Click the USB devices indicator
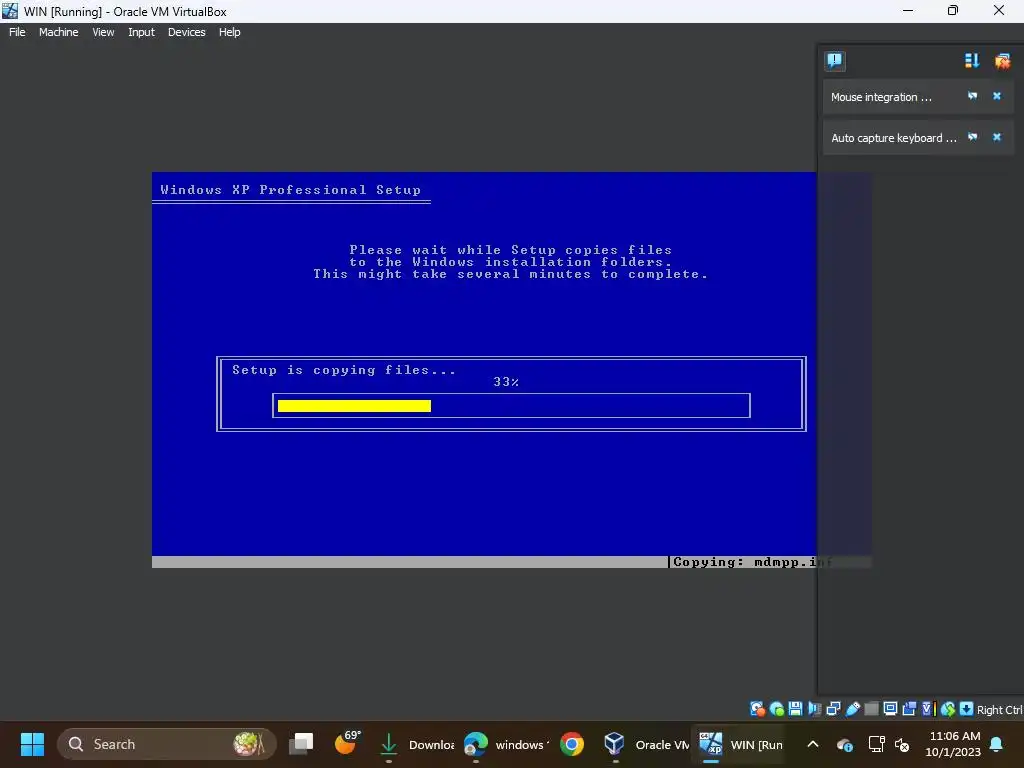 point(852,709)
